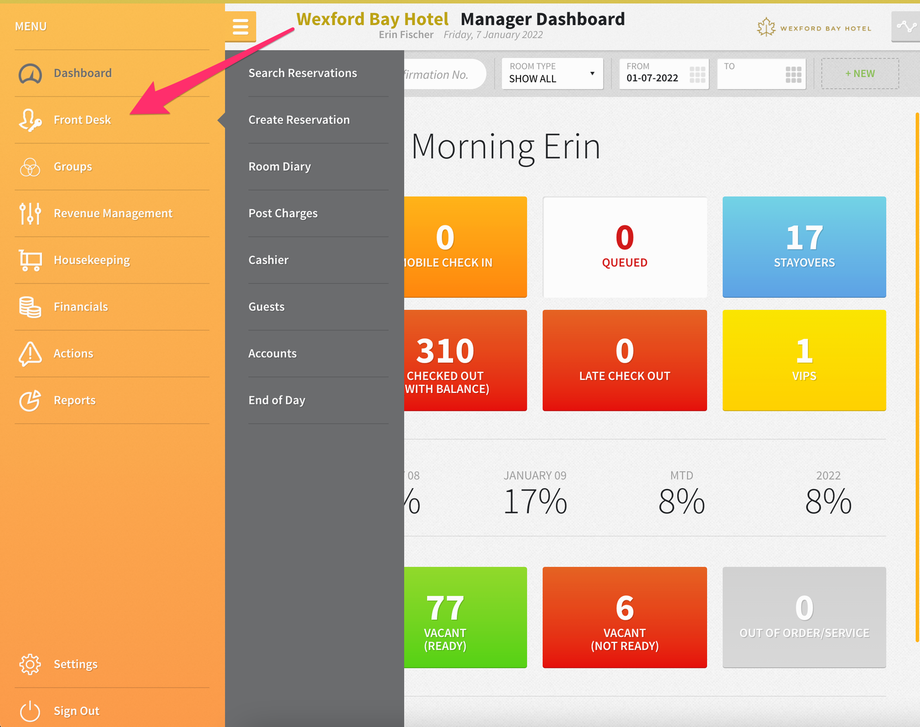
Task: Select Guests in the submenu
Action: point(318,307)
